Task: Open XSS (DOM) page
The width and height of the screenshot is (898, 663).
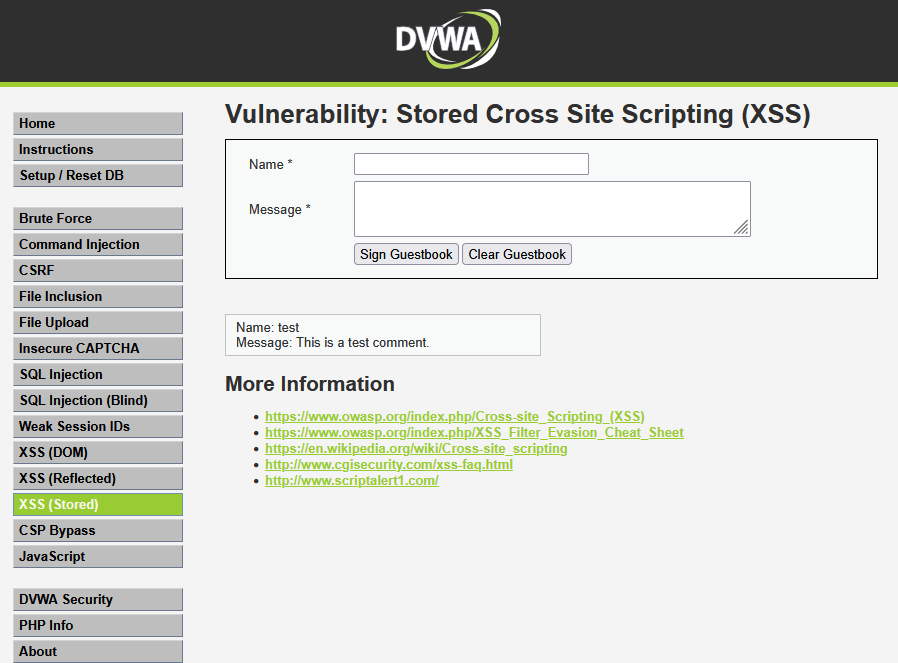Action: click(x=98, y=452)
